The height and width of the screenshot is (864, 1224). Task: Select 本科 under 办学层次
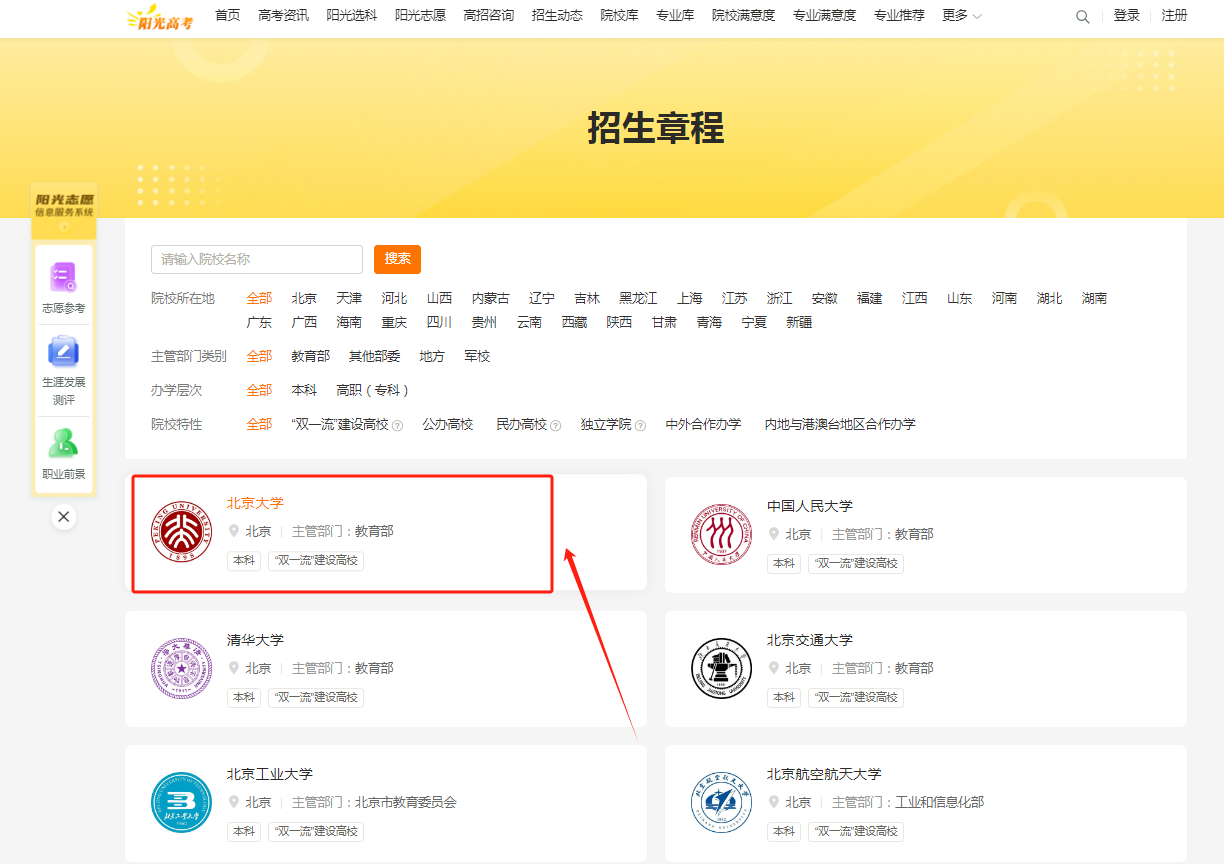click(x=304, y=390)
